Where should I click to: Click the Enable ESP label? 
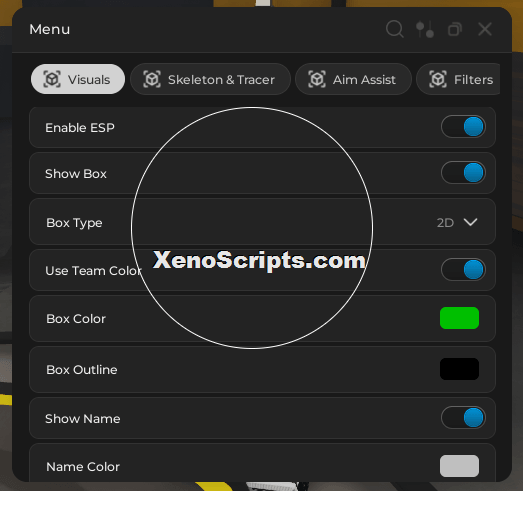80,127
